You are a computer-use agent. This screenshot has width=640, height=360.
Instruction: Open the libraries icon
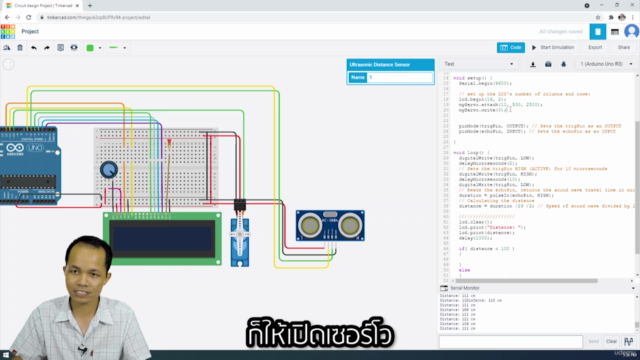pyautogui.click(x=548, y=64)
